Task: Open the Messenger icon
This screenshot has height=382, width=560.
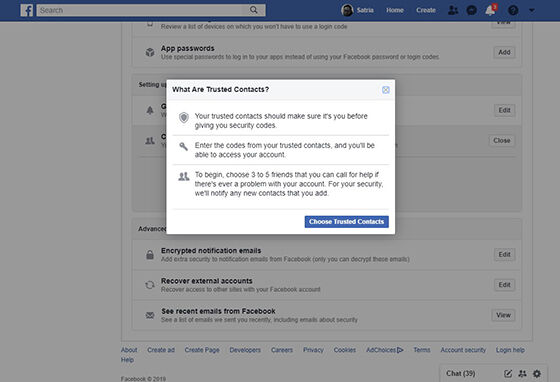Action: (471, 10)
